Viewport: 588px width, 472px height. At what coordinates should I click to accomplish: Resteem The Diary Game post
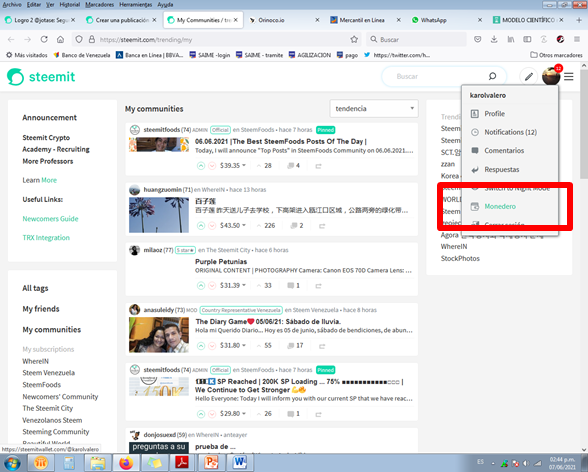click(322, 346)
